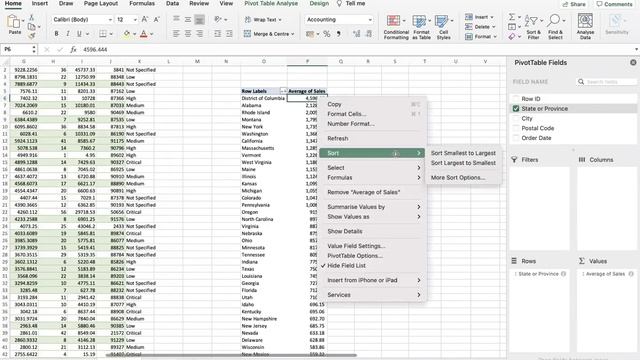Screen dimensions: 640x360
Task: Click the Comments button
Action: (x=614, y=4)
